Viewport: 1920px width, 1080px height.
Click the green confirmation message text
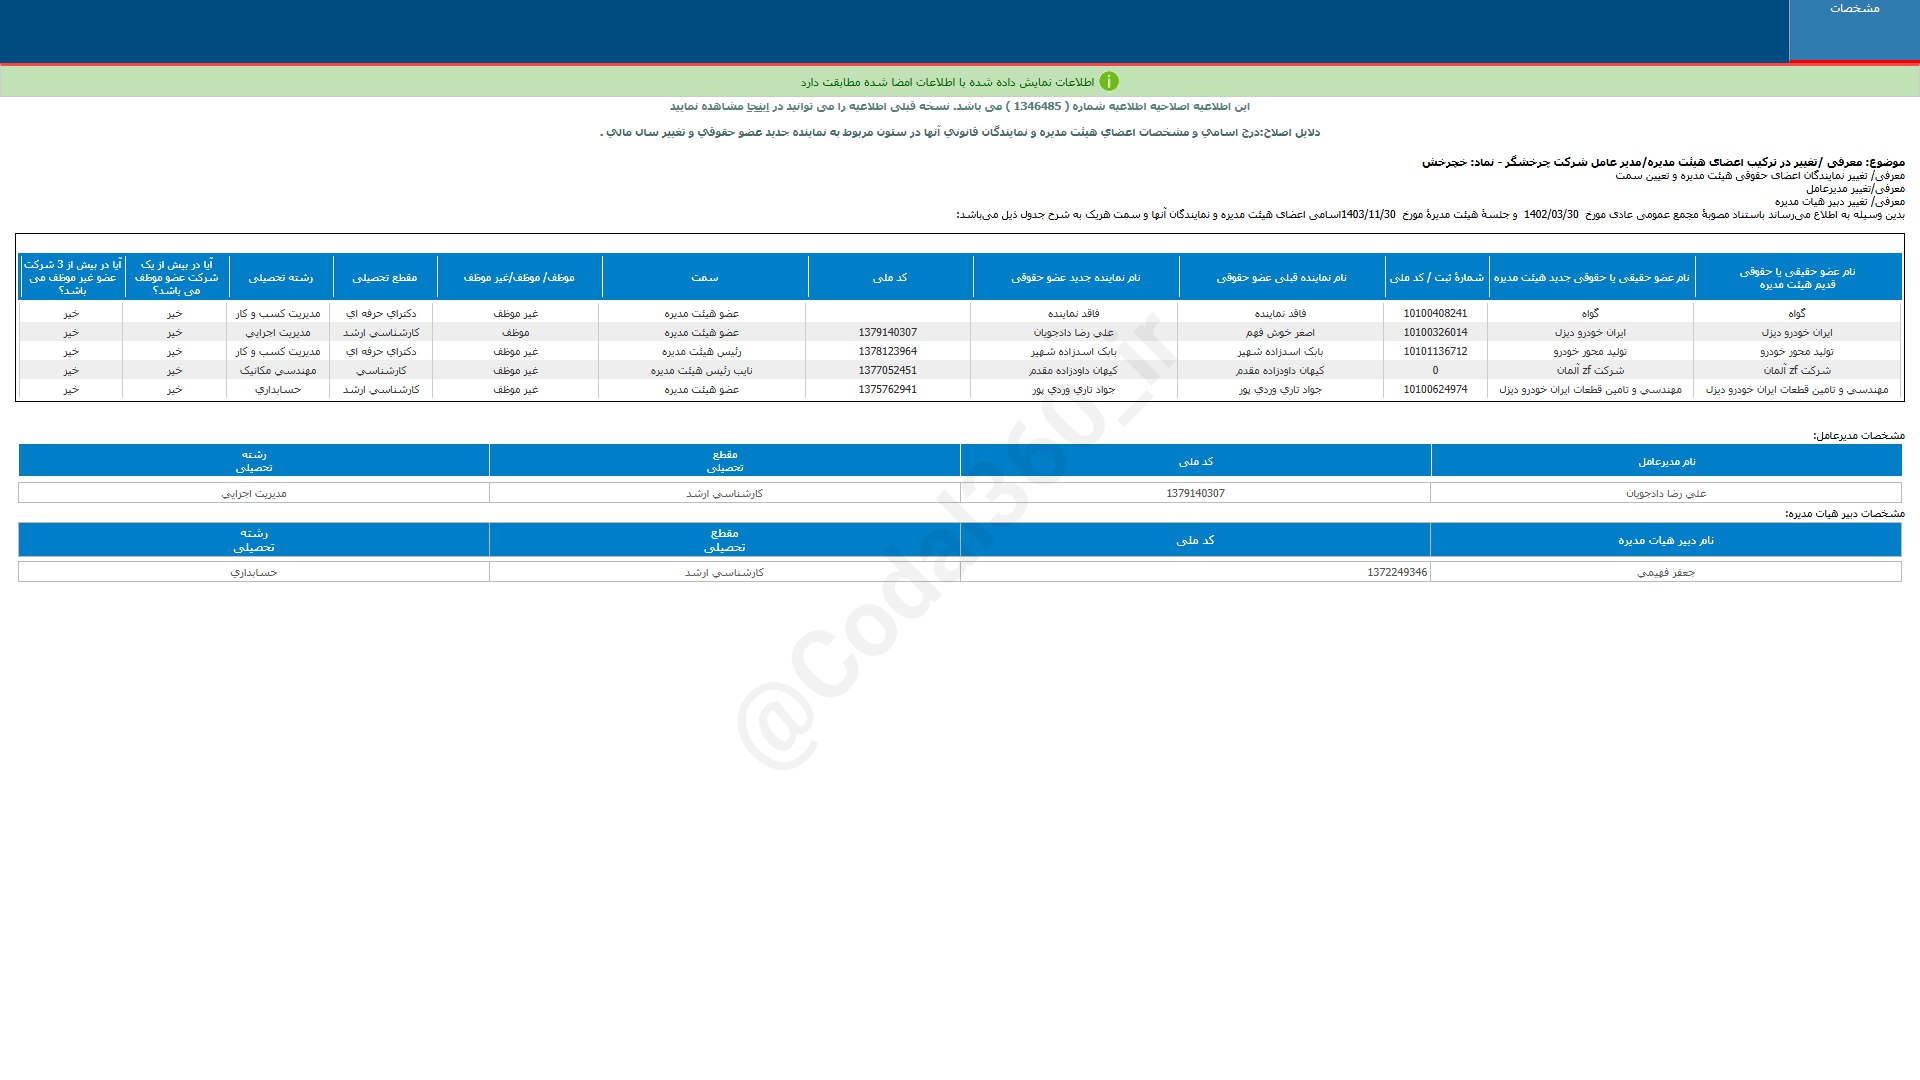pyautogui.click(x=947, y=82)
